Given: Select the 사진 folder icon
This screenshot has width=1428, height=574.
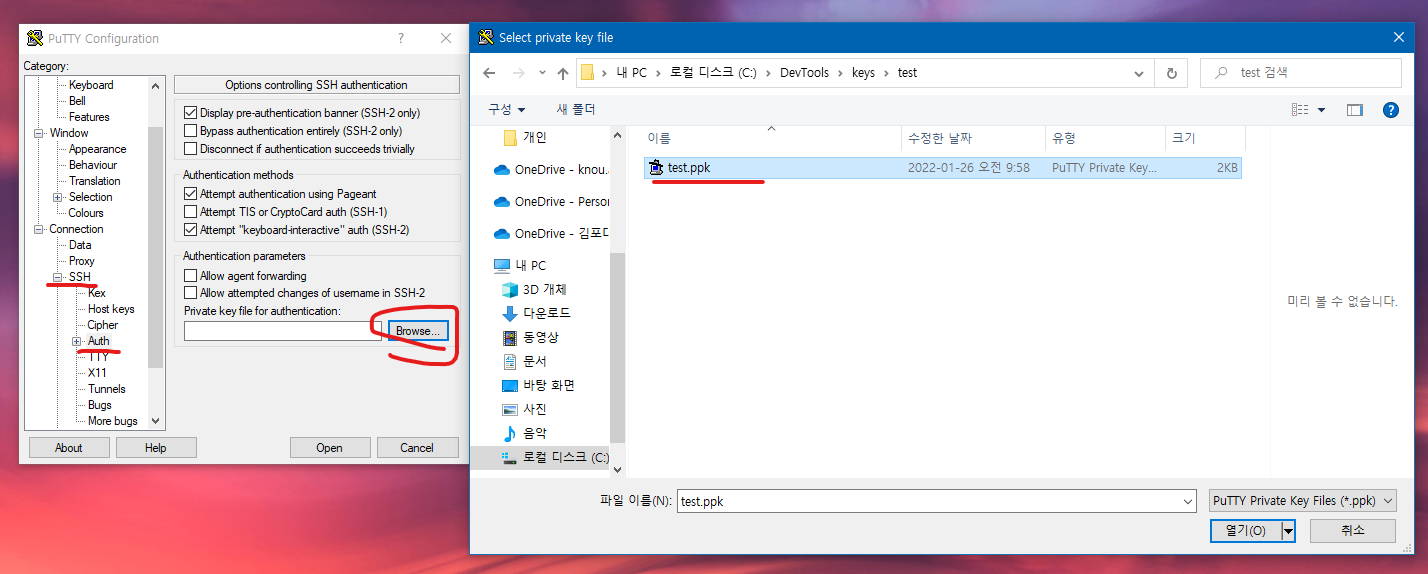Looking at the screenshot, I should click(509, 410).
